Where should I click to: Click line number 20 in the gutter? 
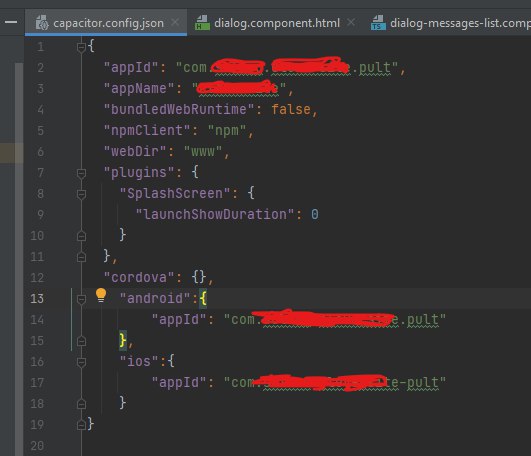point(37,446)
